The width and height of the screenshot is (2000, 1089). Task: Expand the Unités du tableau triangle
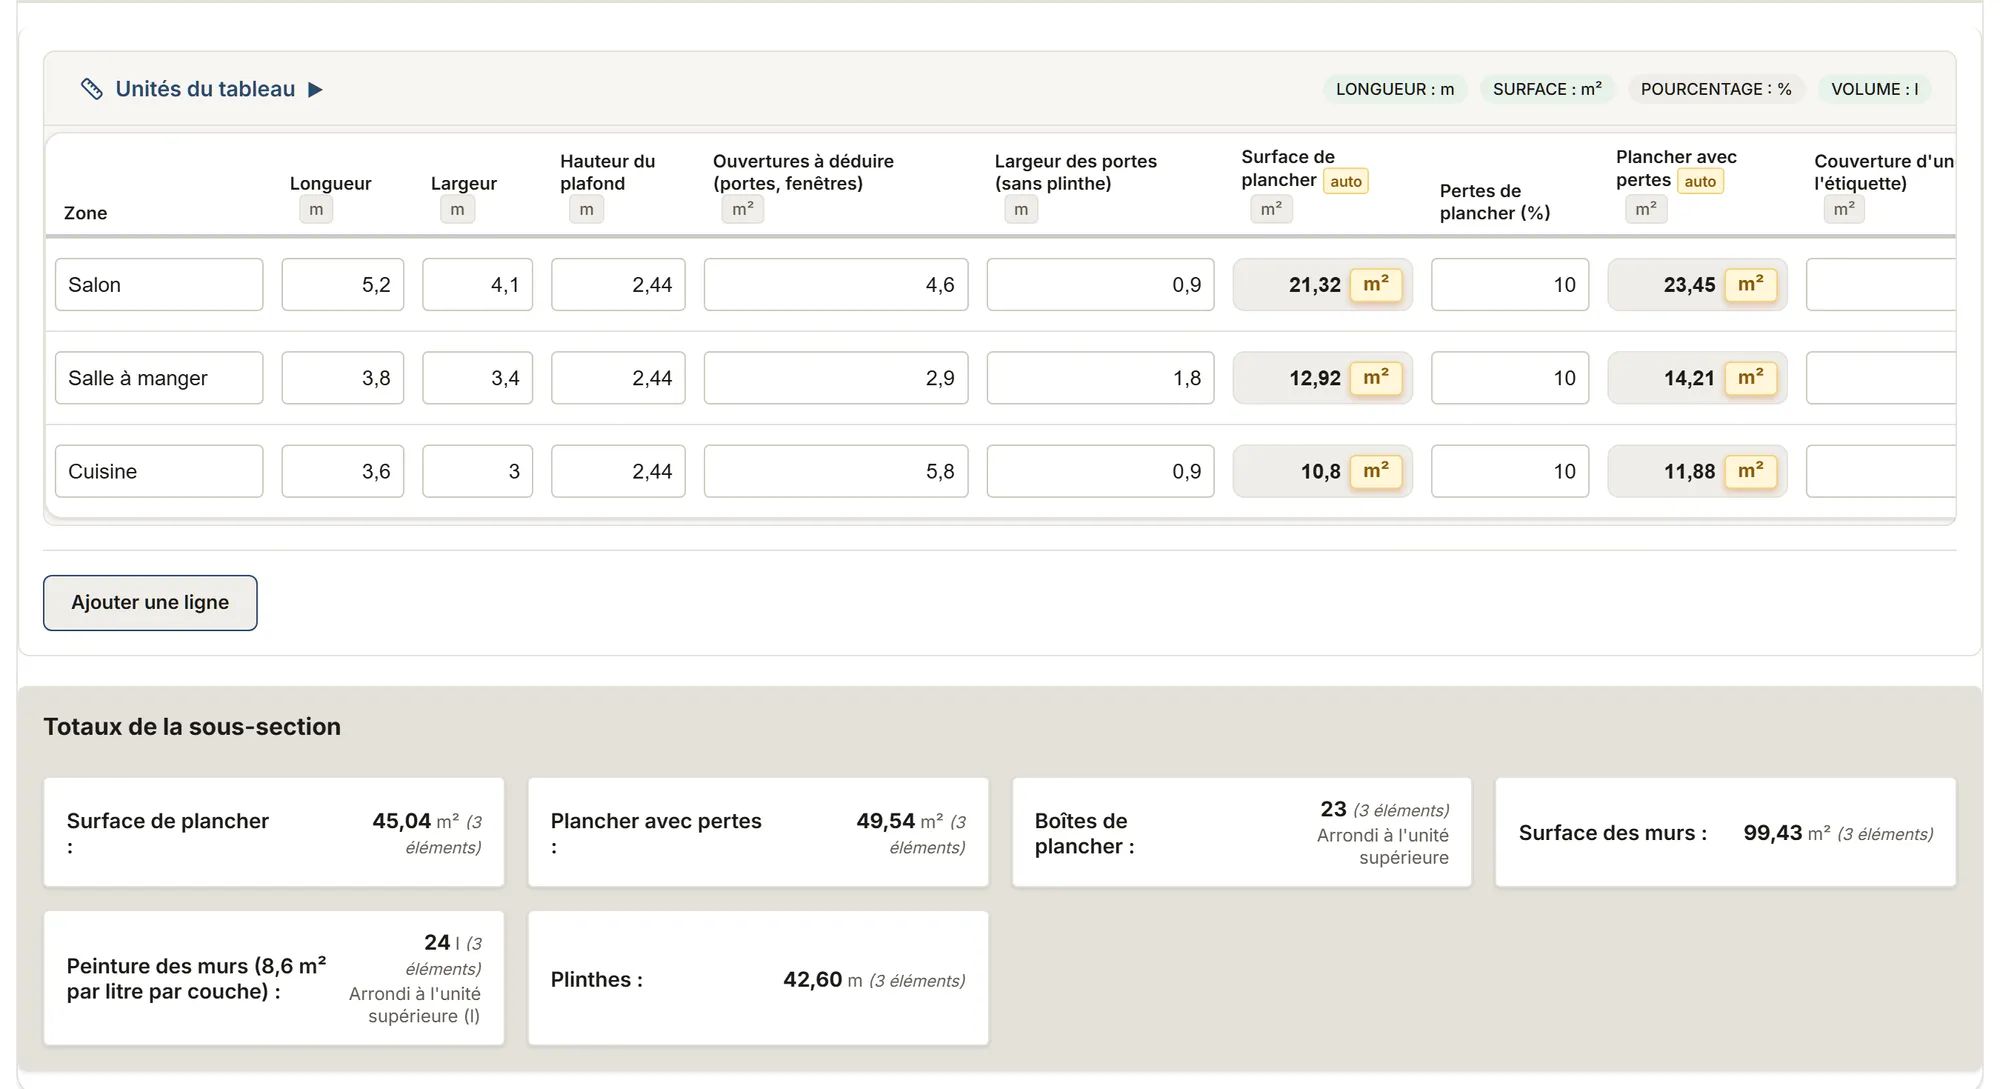[x=315, y=90]
